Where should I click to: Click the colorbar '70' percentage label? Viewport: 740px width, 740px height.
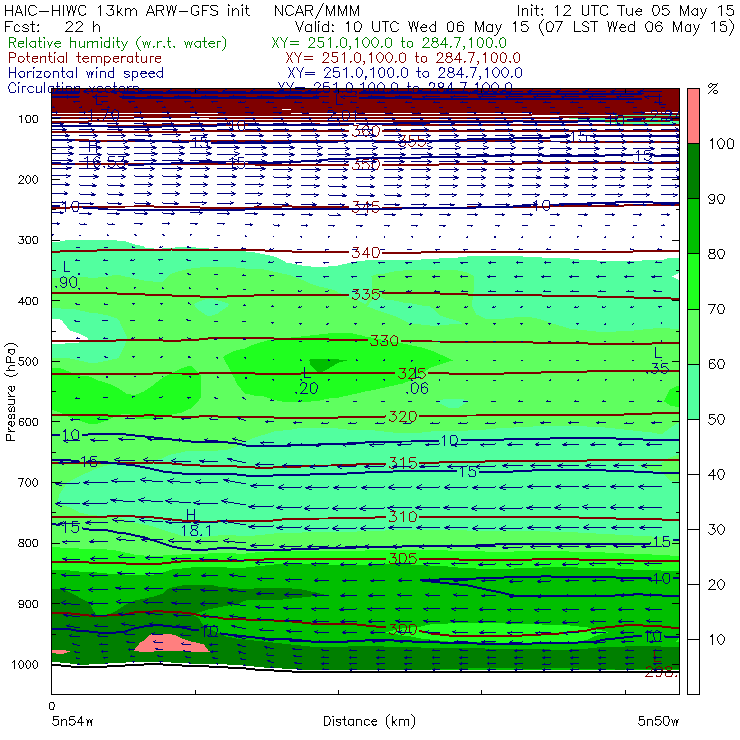pyautogui.click(x=716, y=309)
